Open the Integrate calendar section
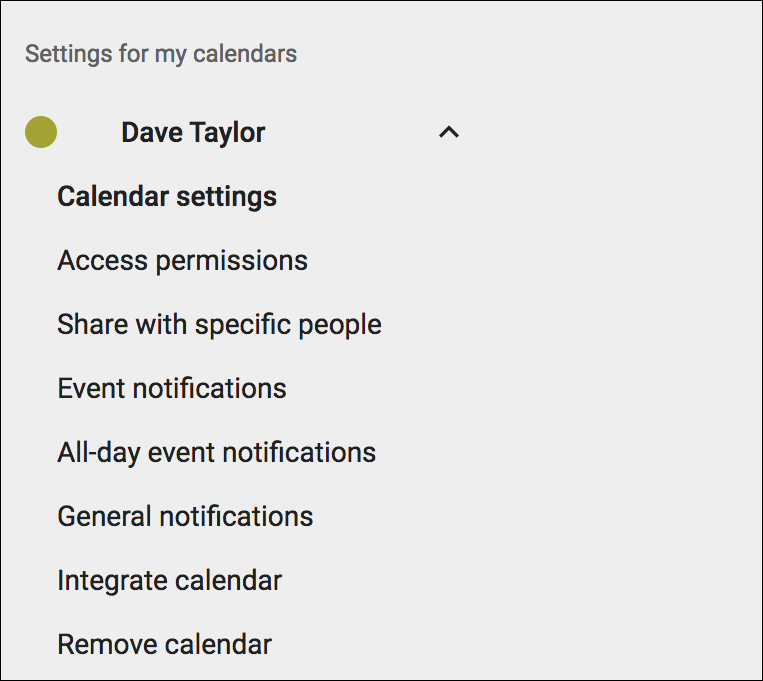Screen dimensions: 763x681 tap(169, 581)
